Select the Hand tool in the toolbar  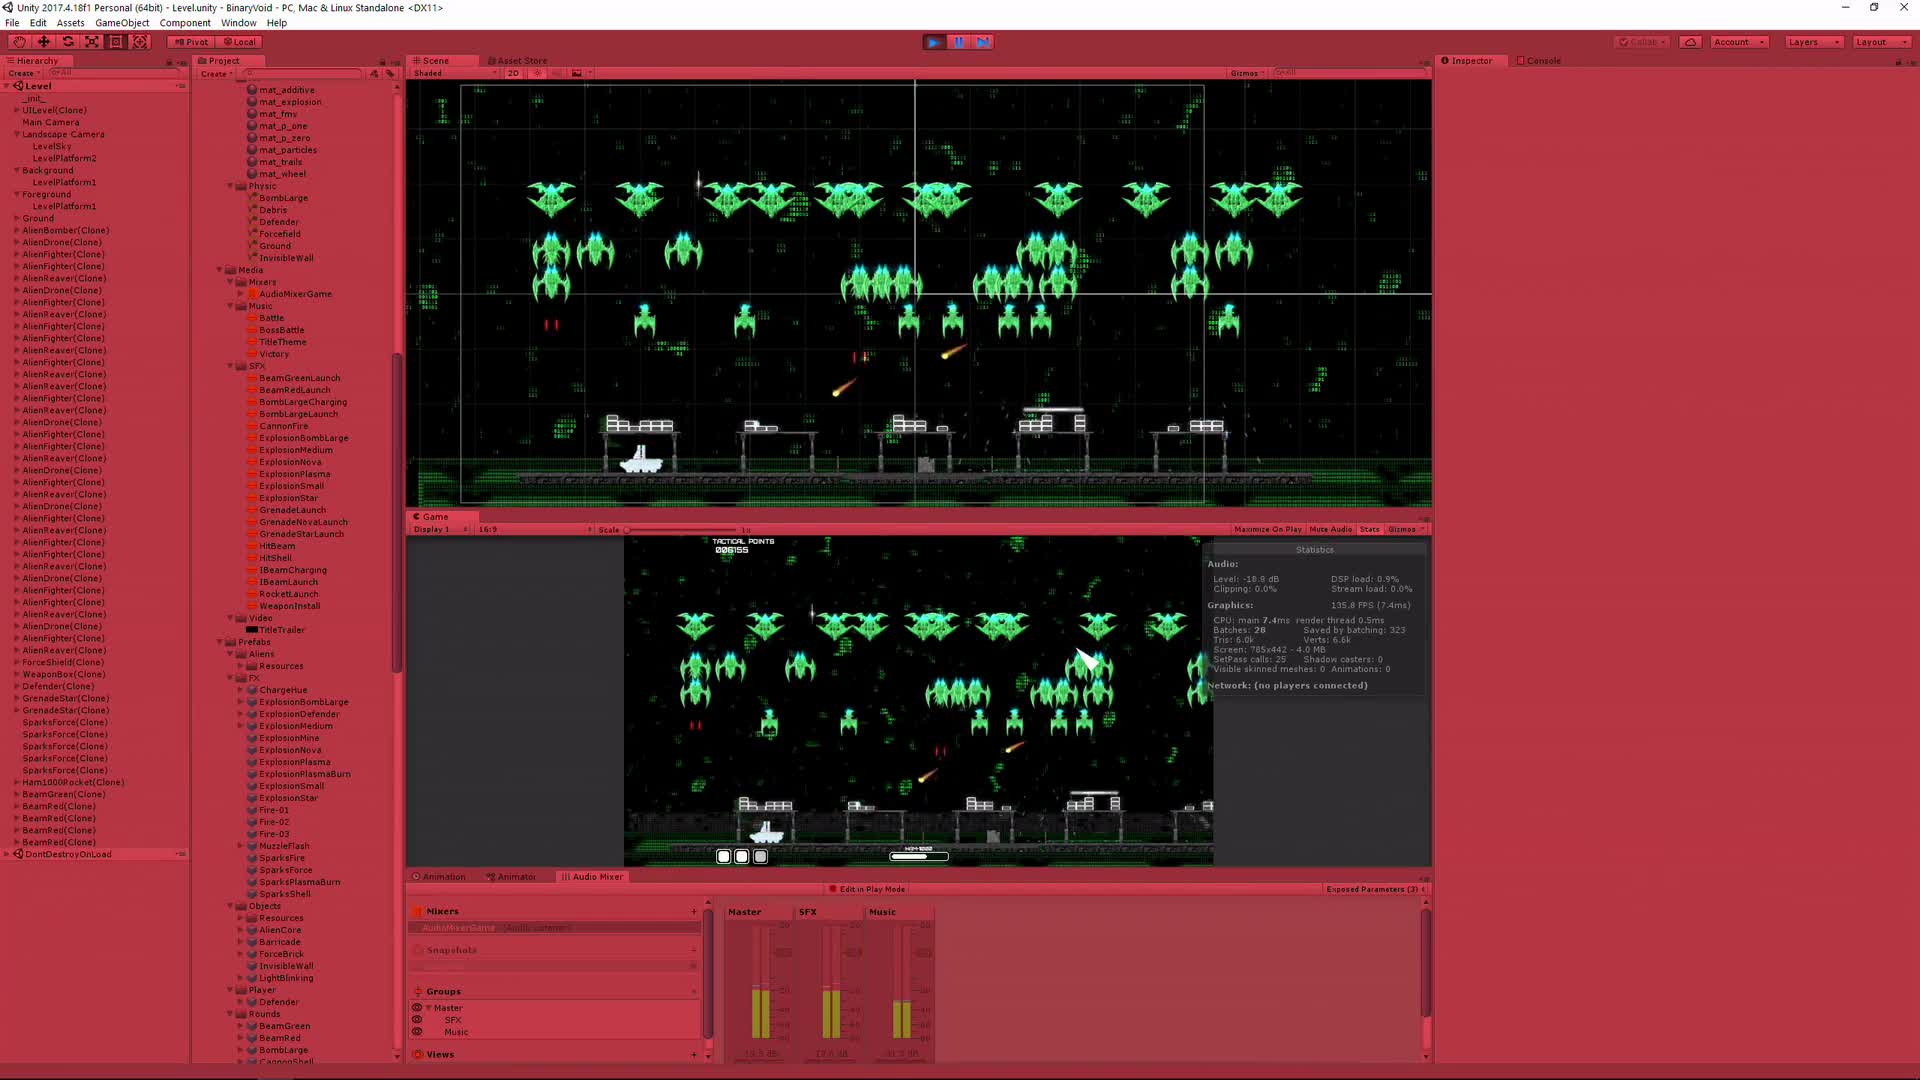18,41
